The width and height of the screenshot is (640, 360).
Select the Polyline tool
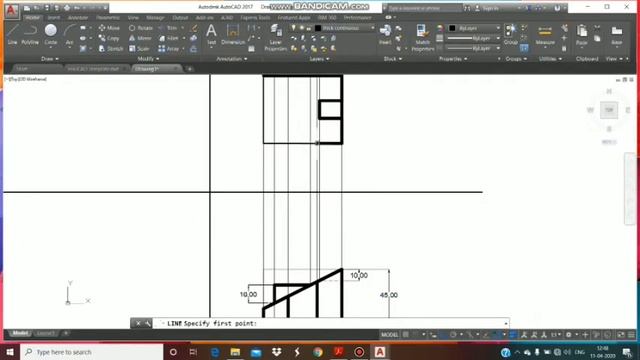click(x=30, y=34)
